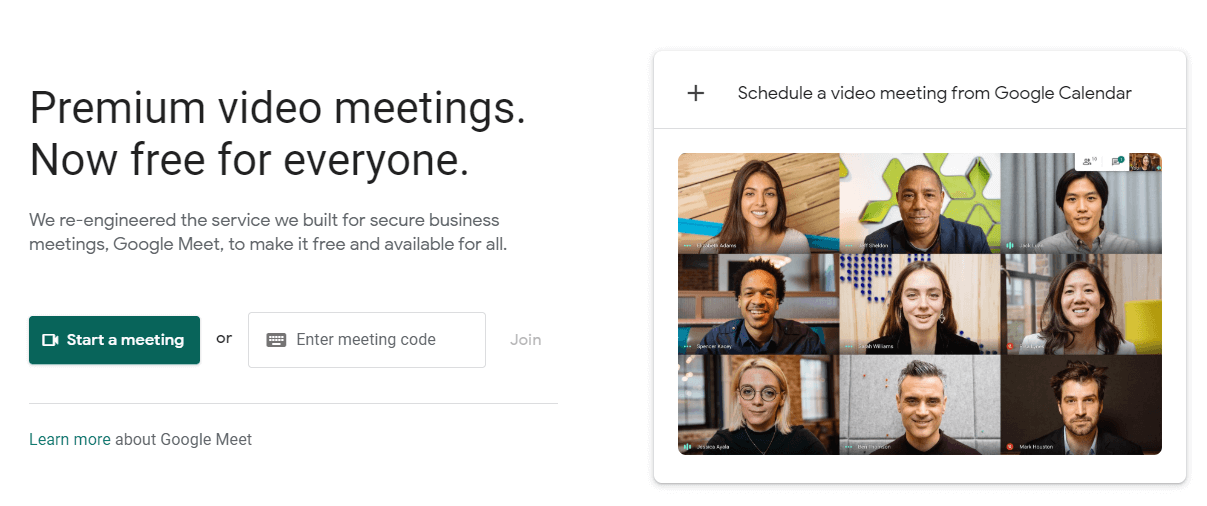
Task: Click the Join button
Action: [x=525, y=340]
